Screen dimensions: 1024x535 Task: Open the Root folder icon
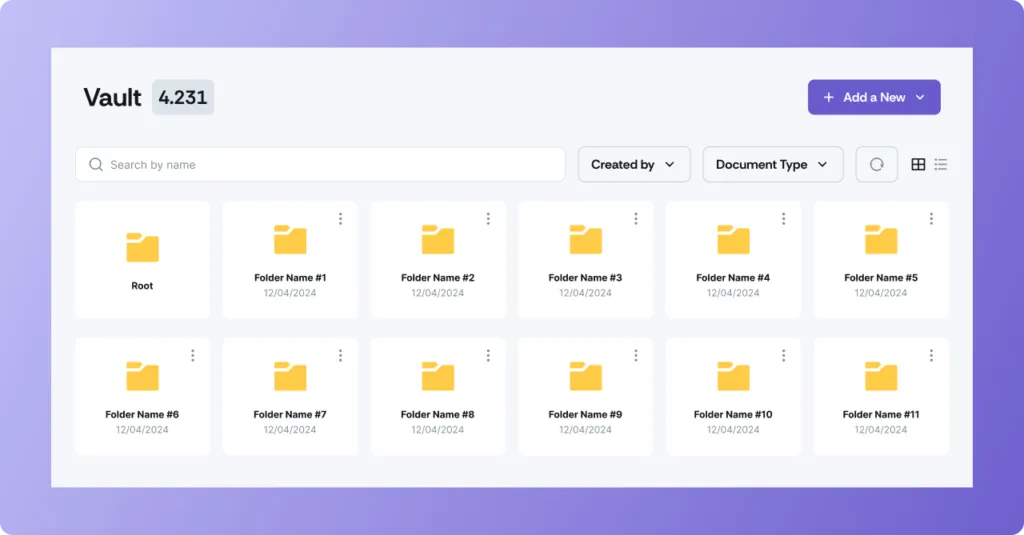click(142, 247)
